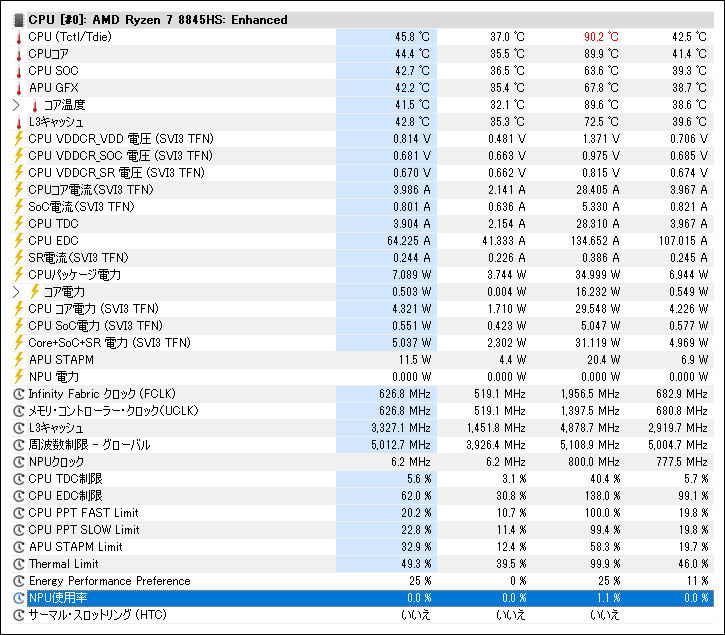Select the APU STAPM row label
This screenshot has width=725, height=635.
point(61,360)
